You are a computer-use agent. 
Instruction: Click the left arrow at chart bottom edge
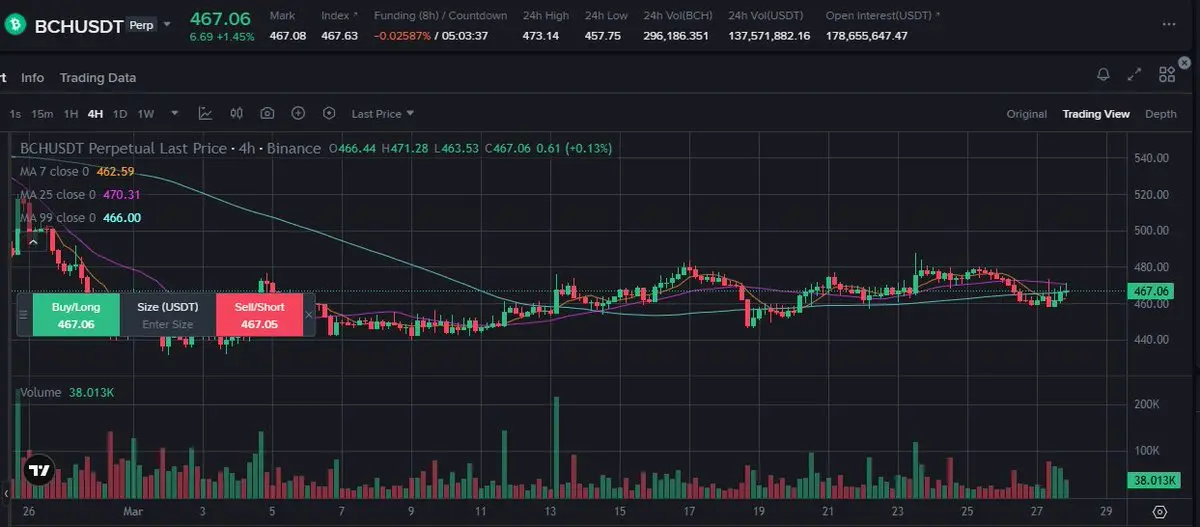[x=5, y=493]
